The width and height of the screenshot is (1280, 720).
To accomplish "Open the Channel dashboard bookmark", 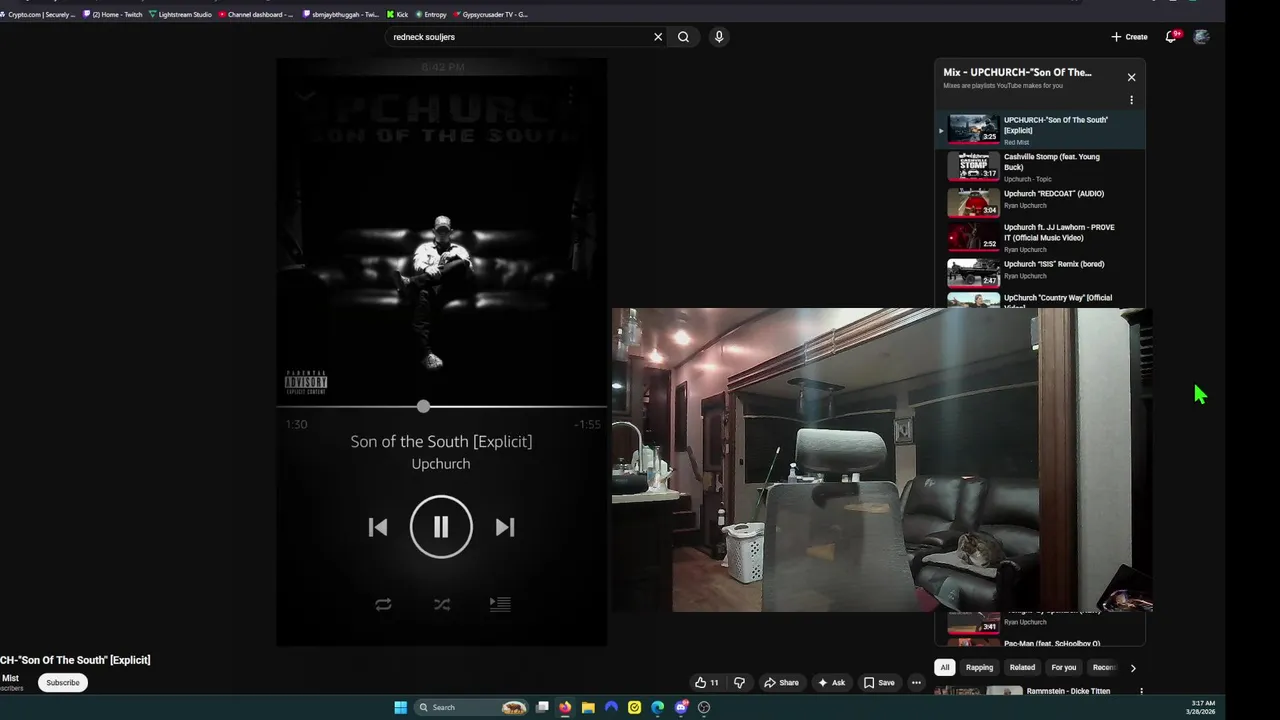I will [257, 14].
